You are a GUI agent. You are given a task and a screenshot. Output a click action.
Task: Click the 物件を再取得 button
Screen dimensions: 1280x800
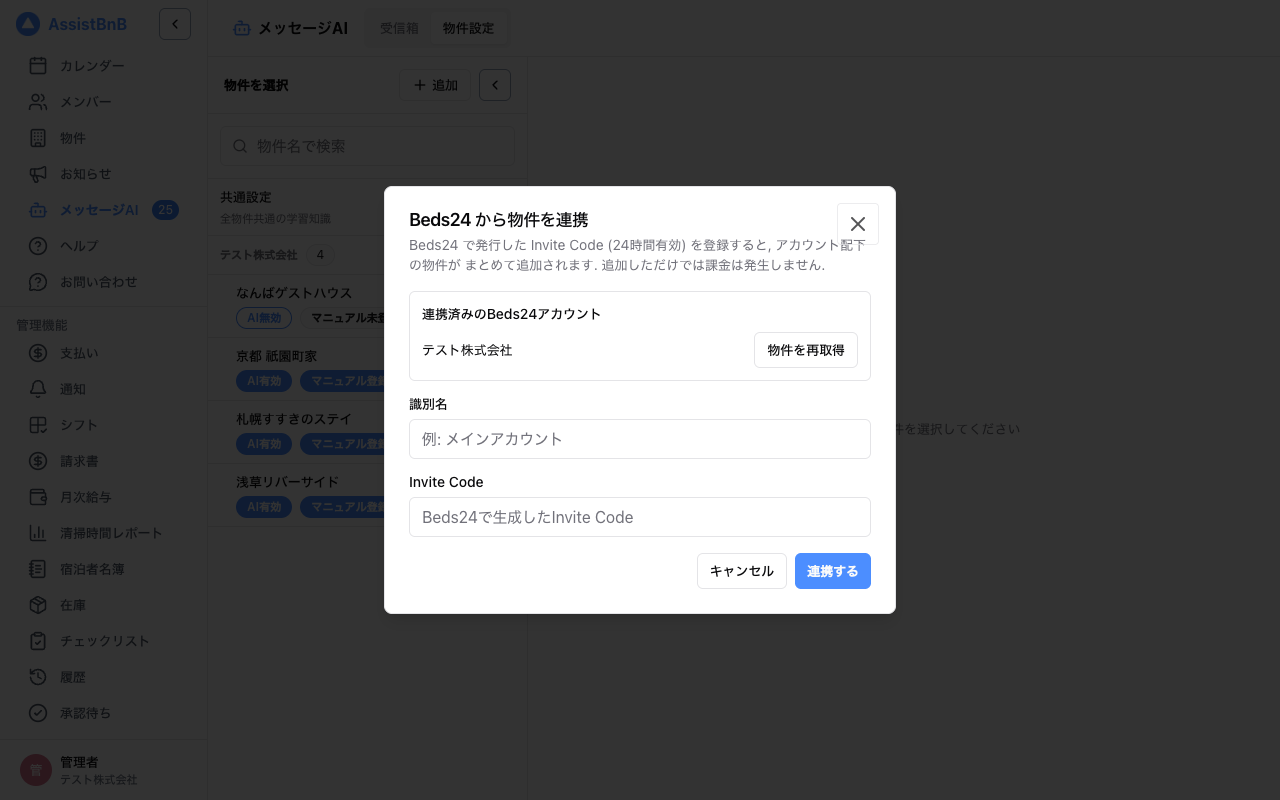tap(806, 350)
